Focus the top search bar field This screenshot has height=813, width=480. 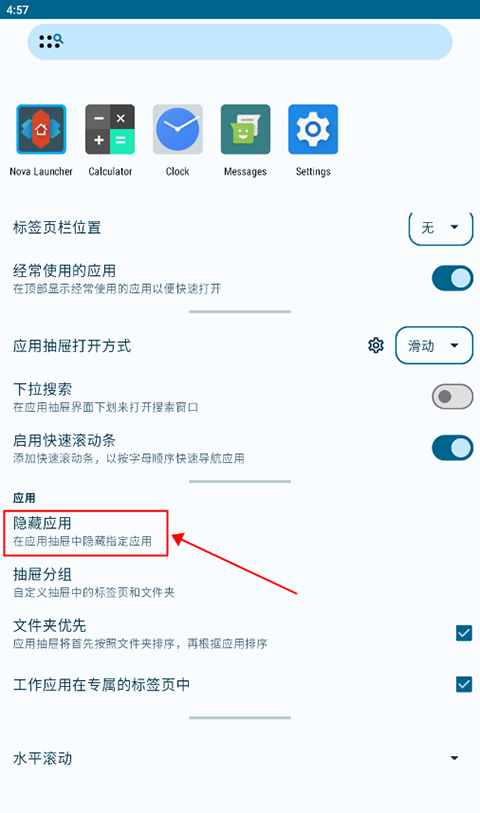(240, 41)
